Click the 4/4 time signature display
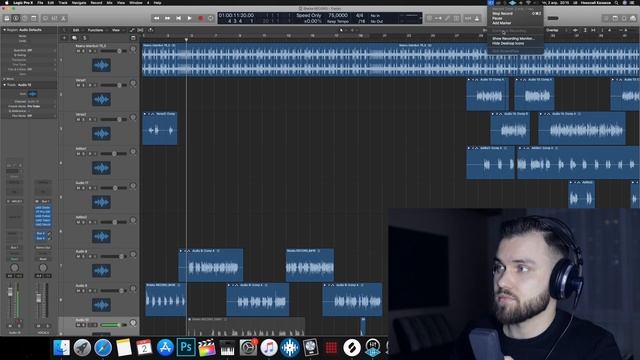 360,16
